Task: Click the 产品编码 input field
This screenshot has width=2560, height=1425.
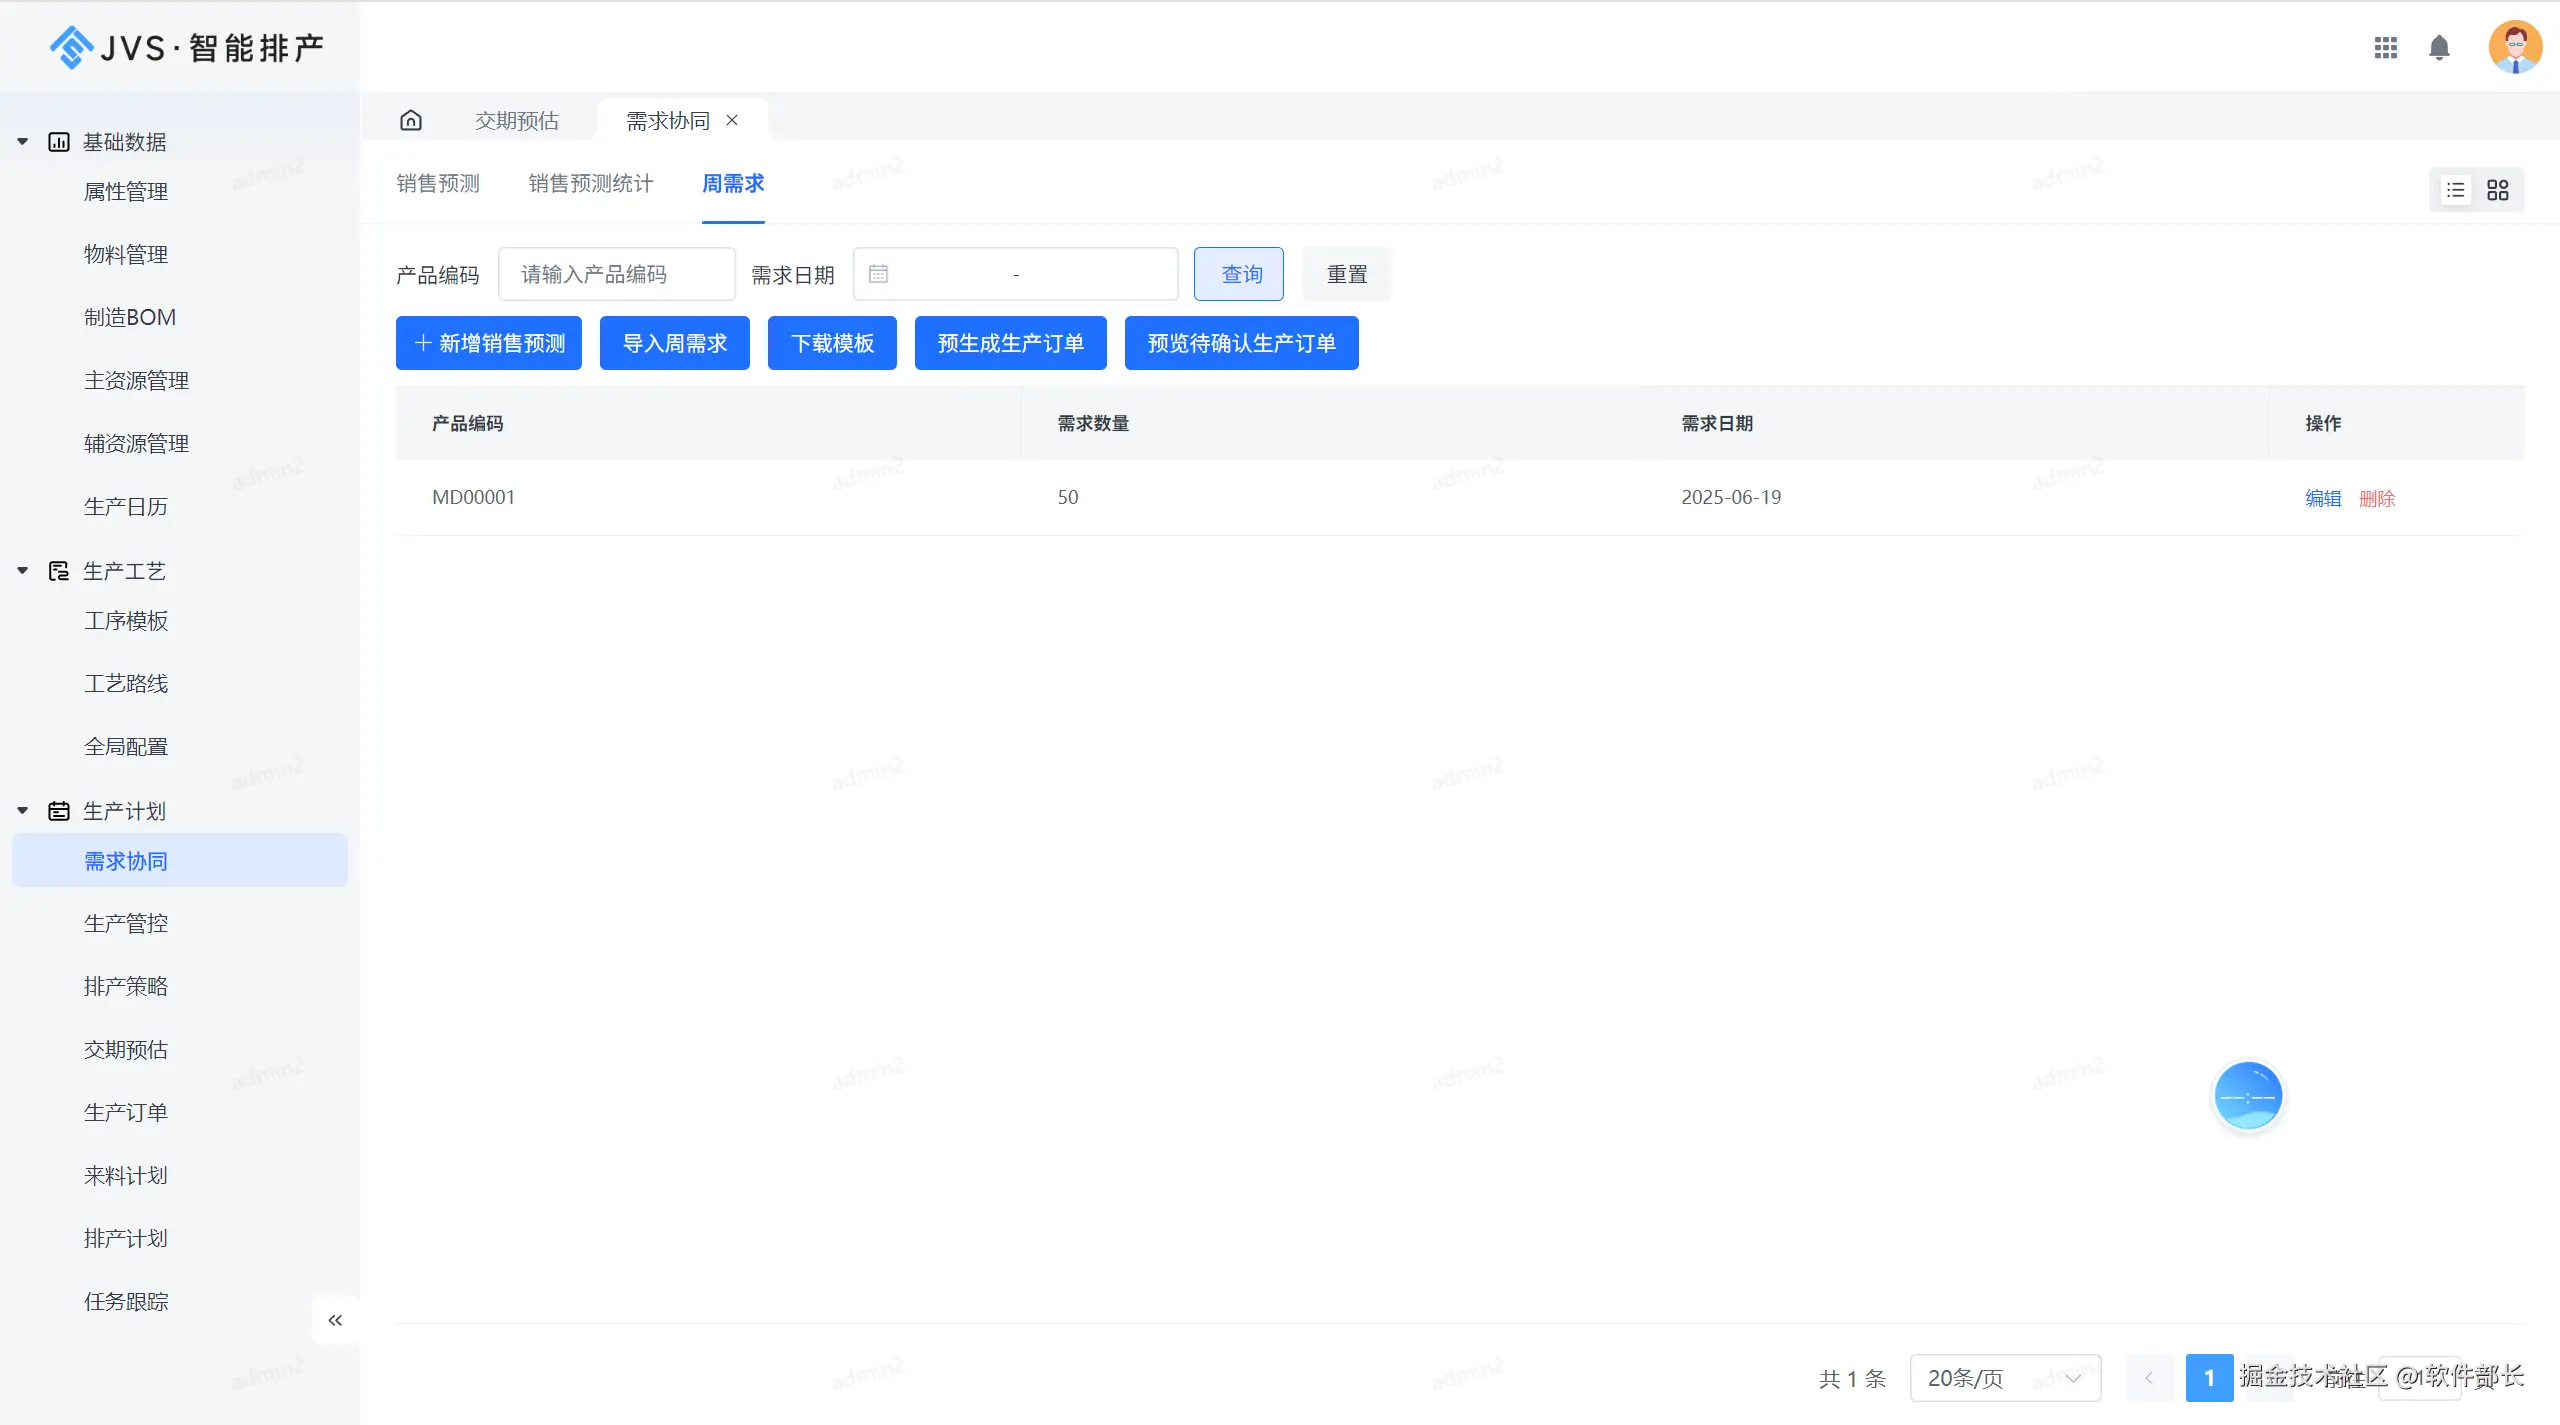Action: (616, 274)
